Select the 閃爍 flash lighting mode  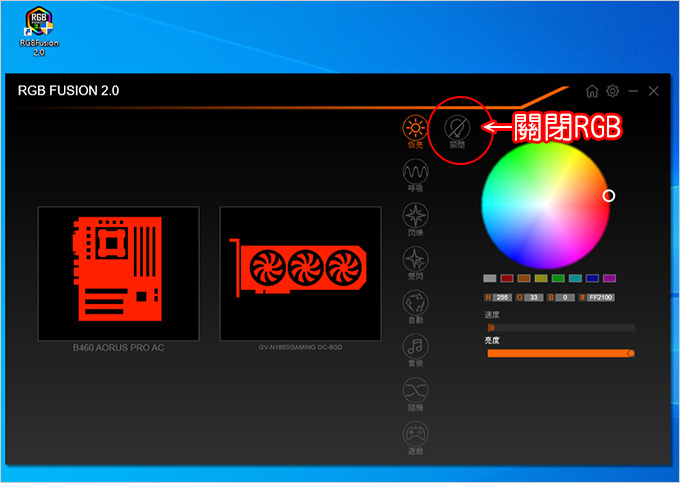coord(415,219)
